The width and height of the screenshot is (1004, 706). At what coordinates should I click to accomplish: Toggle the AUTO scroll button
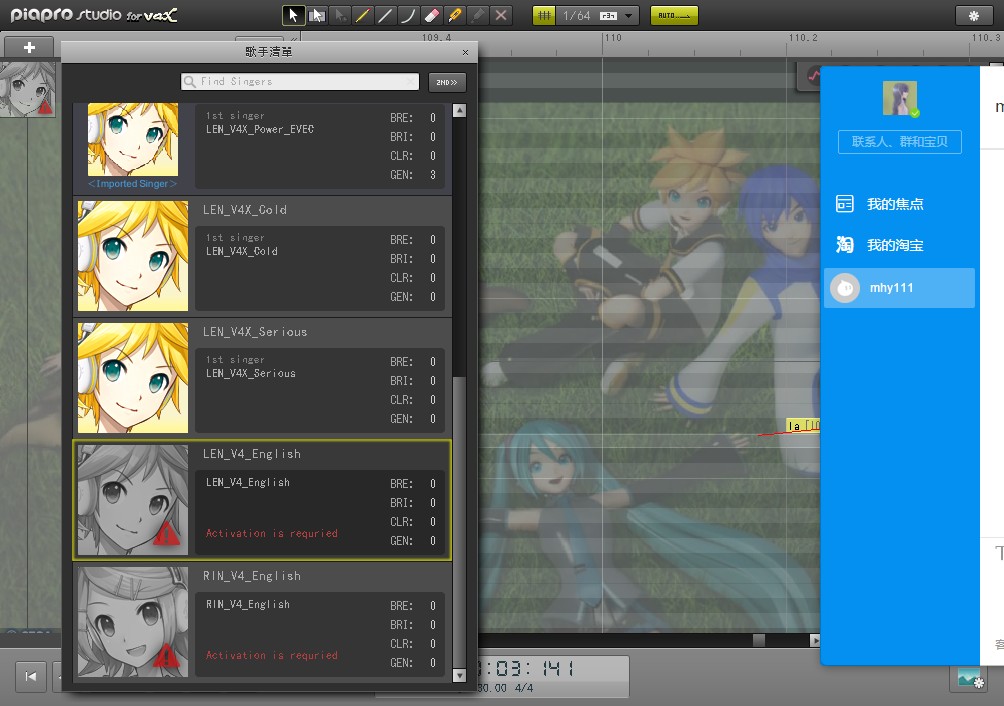674,15
